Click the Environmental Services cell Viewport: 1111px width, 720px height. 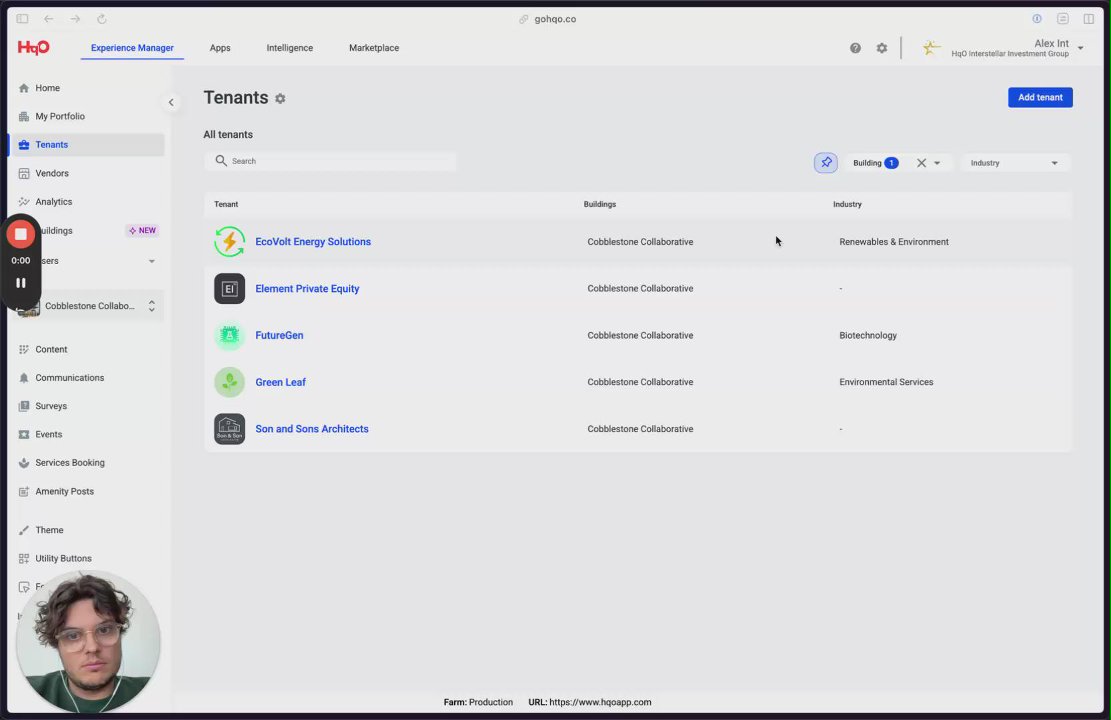coord(886,382)
